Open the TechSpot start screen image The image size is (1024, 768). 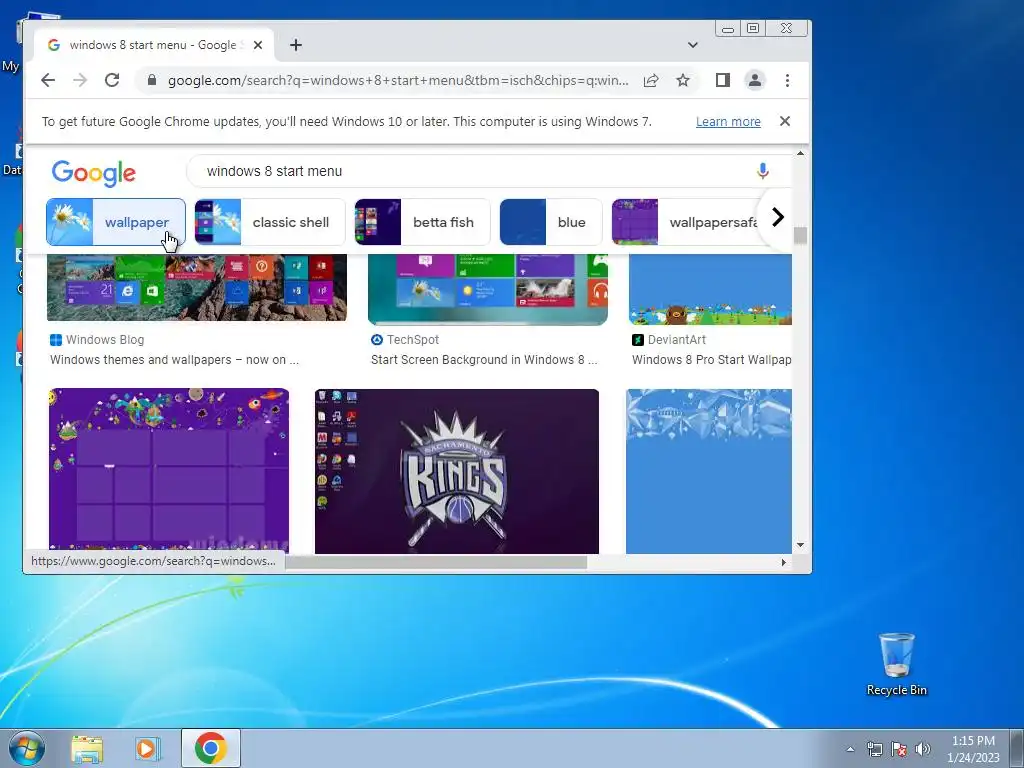(488, 289)
